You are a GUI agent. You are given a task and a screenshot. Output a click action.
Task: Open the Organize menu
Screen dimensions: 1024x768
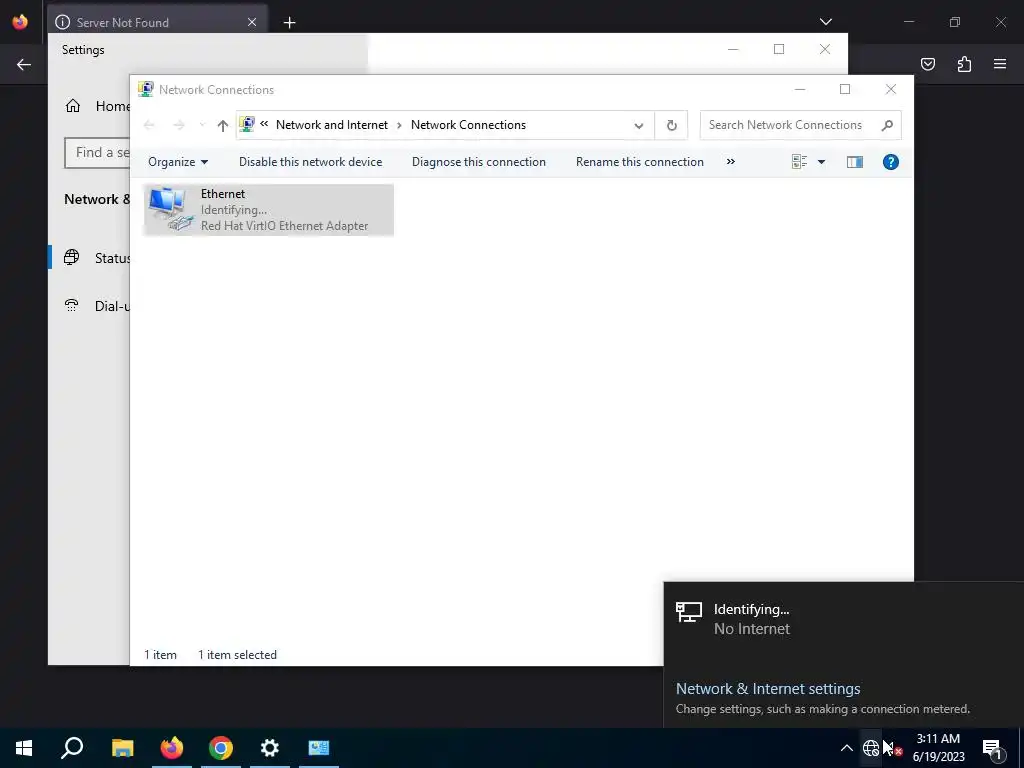(178, 162)
